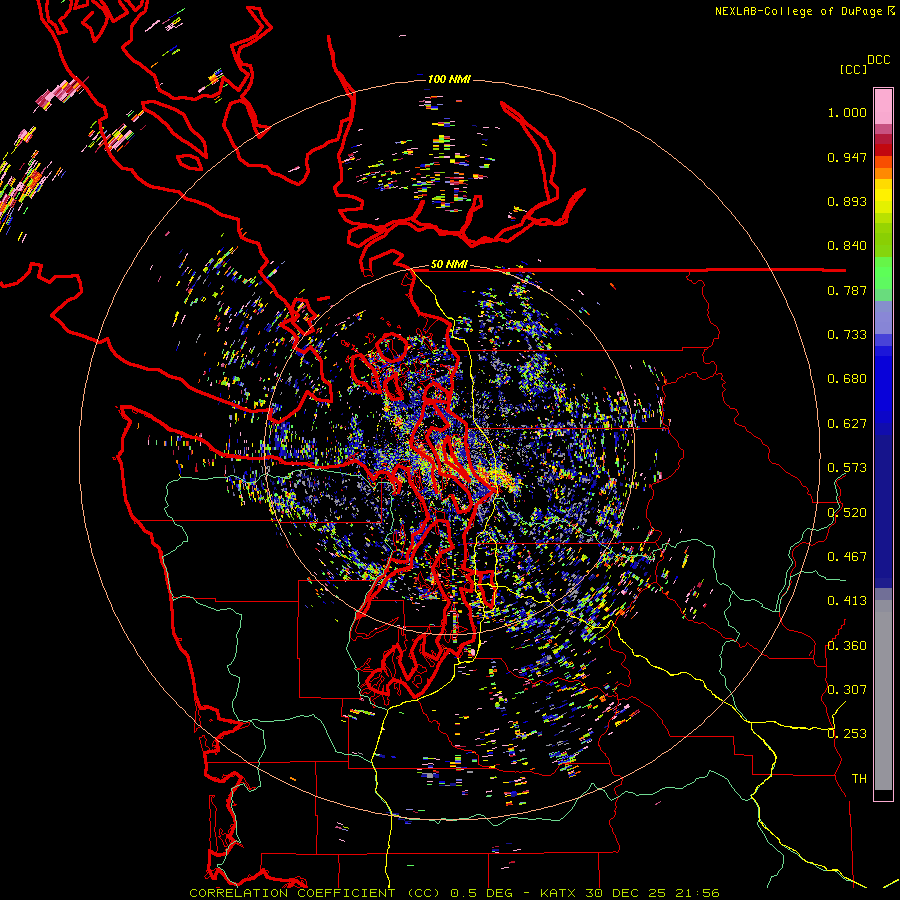Pick the bright green color bar segment
The height and width of the screenshot is (900, 900).
[x=883, y=273]
